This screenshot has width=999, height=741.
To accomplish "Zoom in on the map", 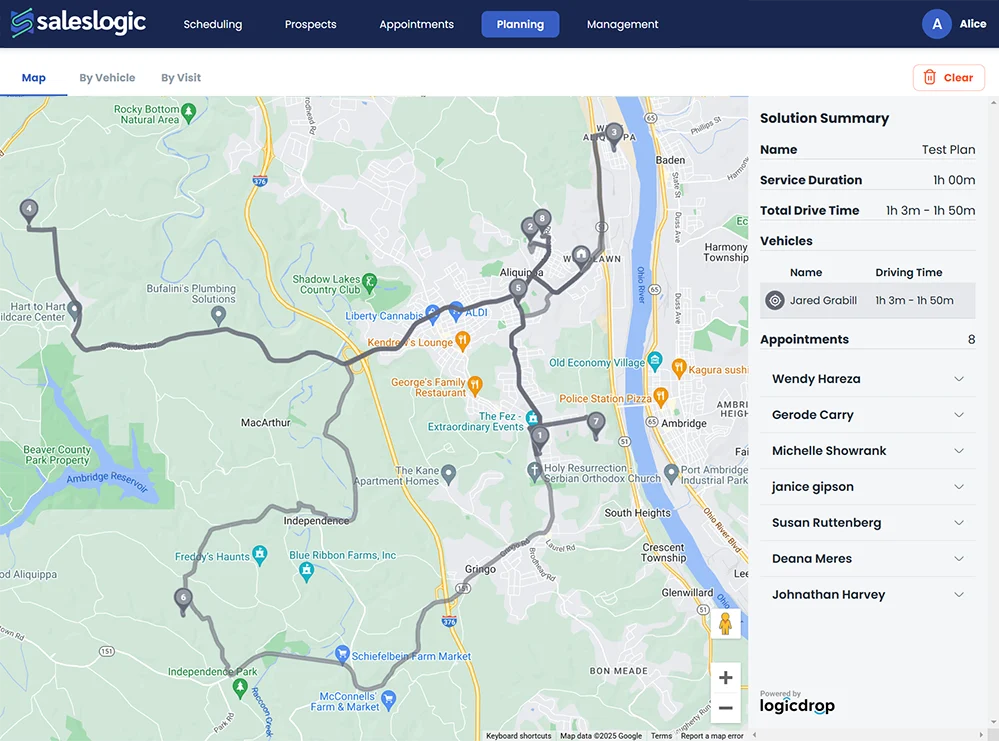I will tap(726, 678).
